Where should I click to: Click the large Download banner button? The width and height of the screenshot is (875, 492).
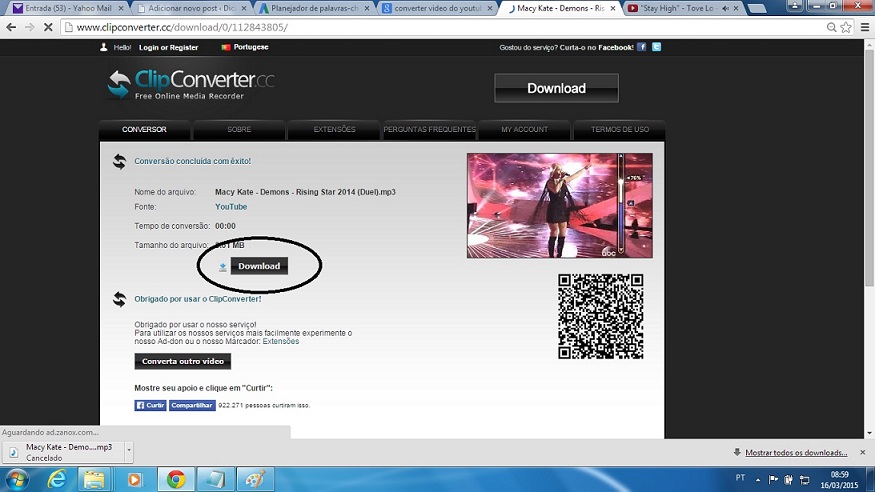[x=556, y=88]
